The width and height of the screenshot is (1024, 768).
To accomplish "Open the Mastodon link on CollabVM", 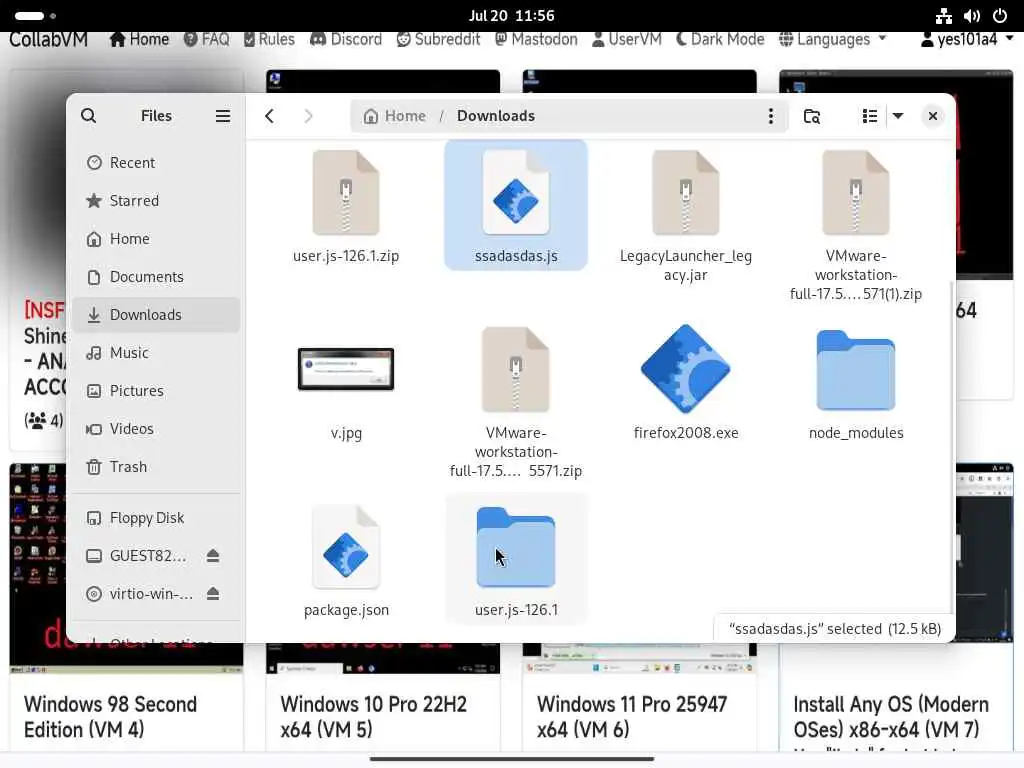I will coord(536,39).
